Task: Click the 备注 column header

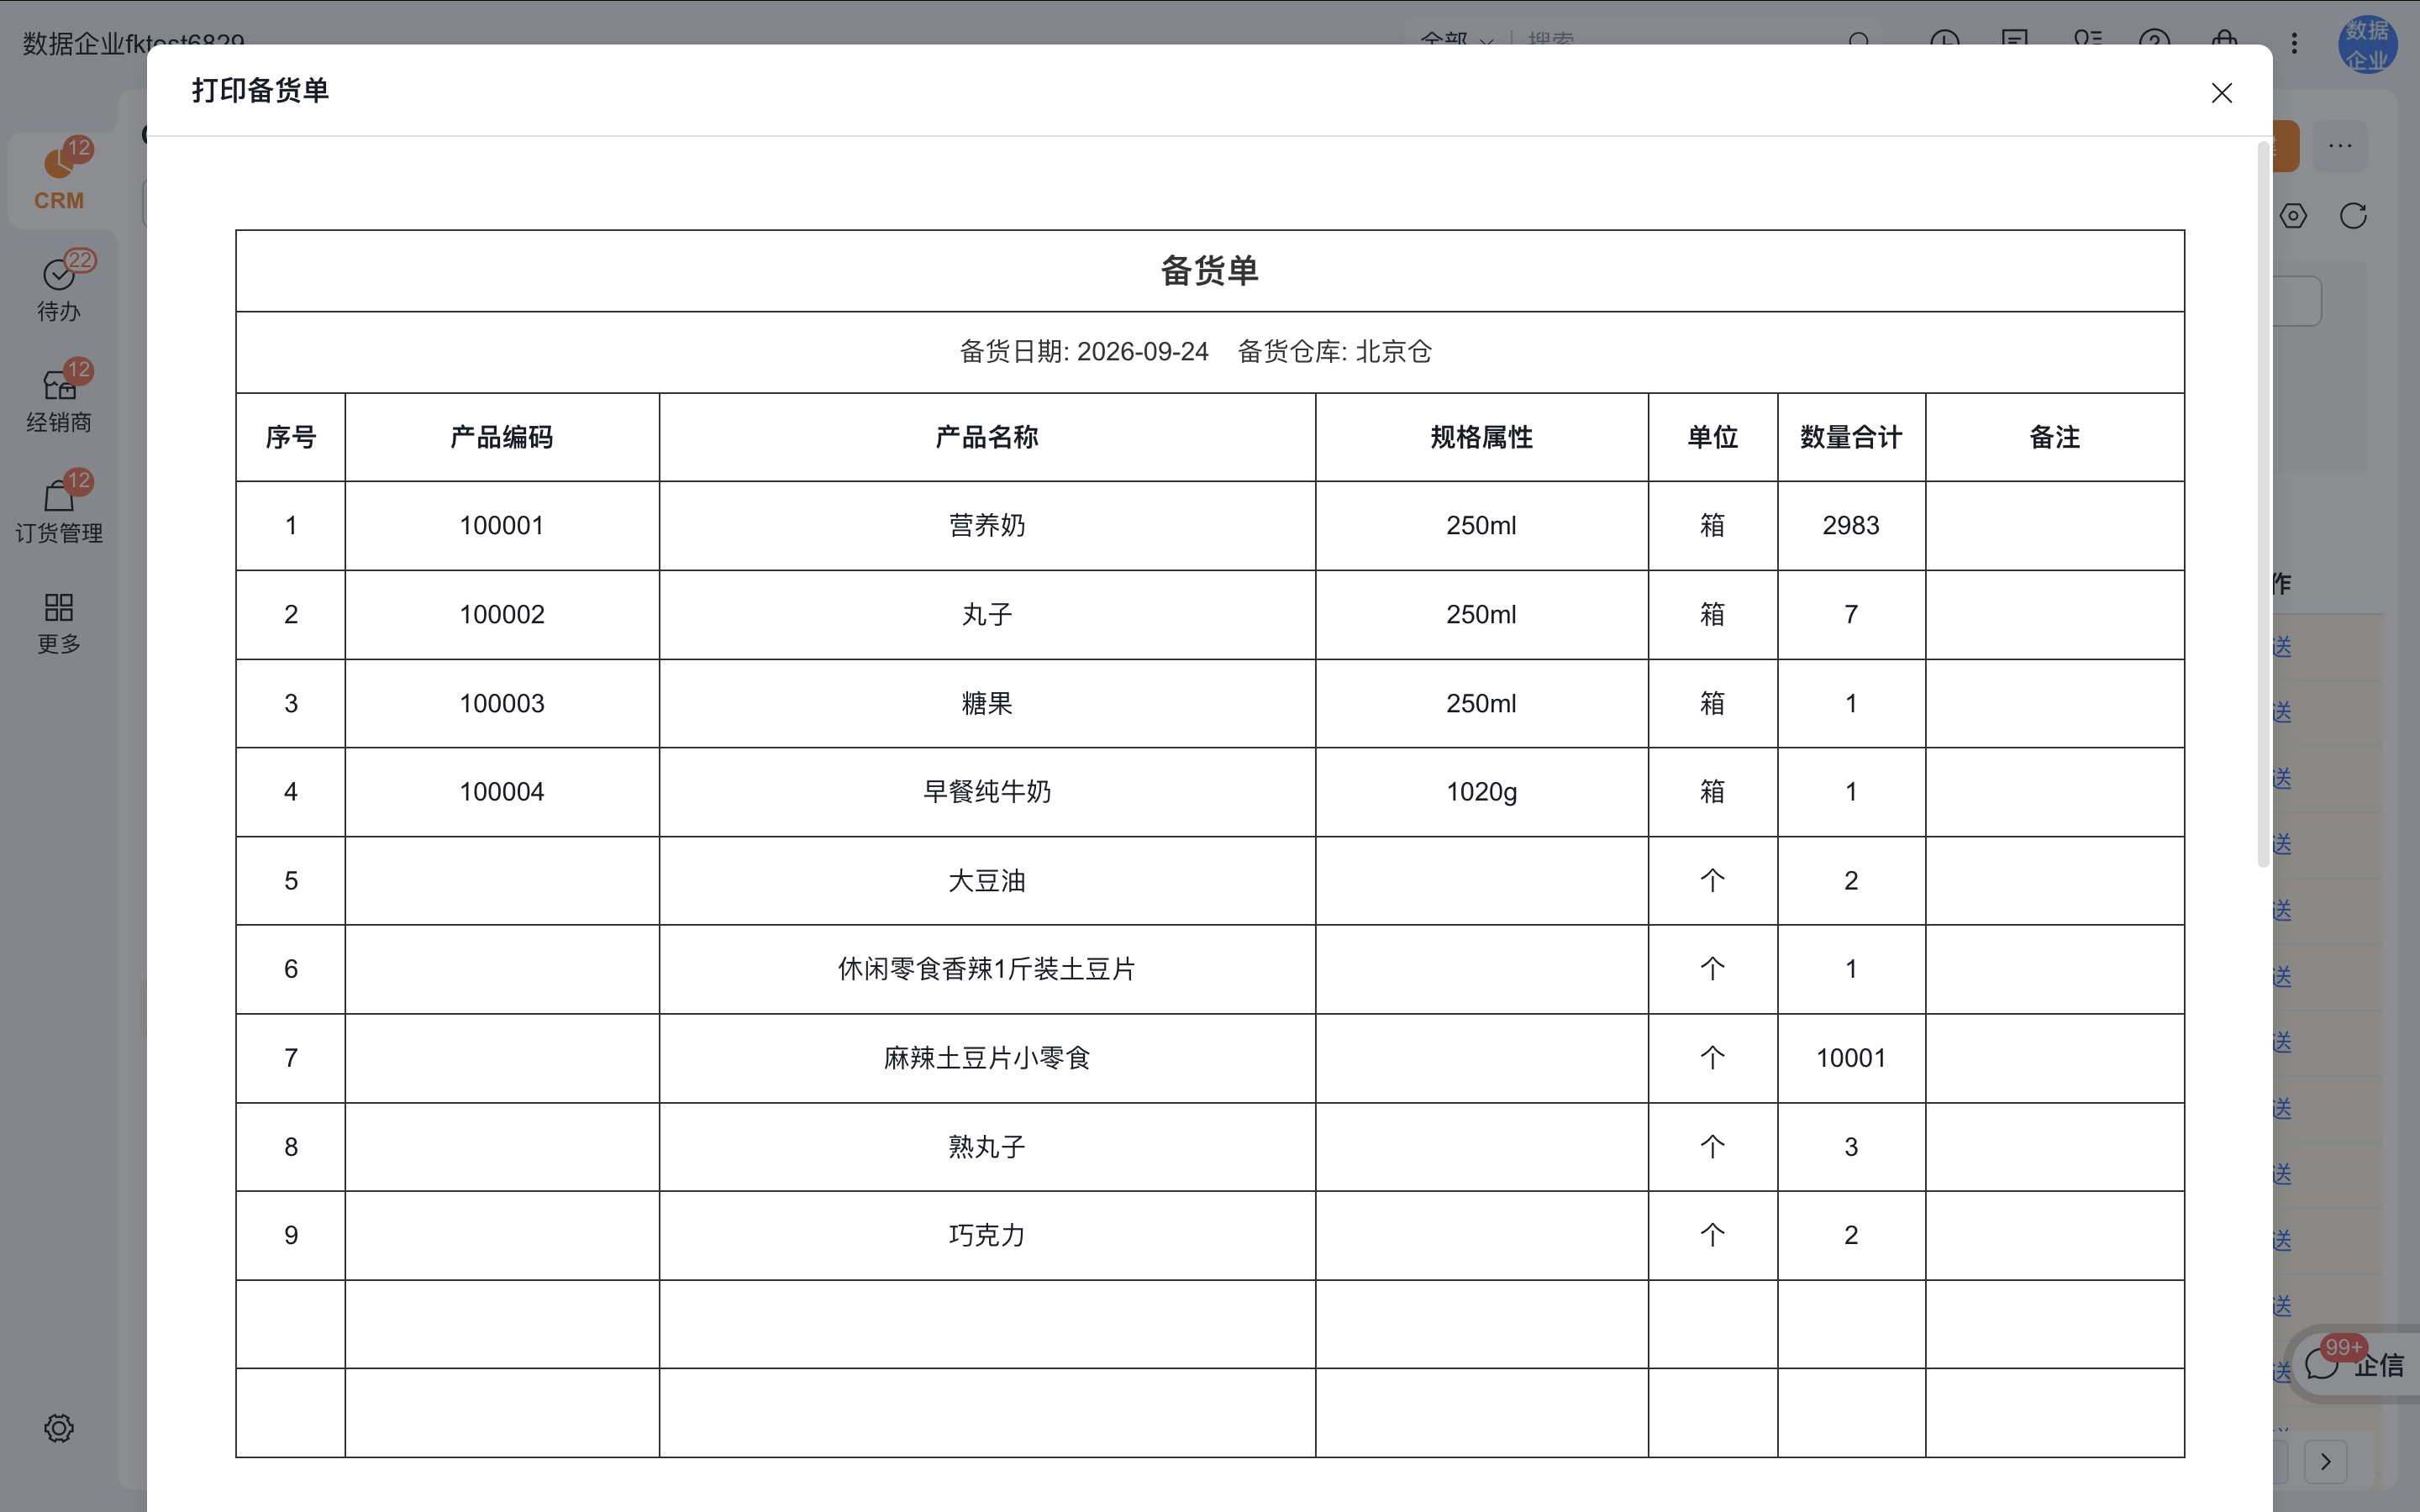Action: 2054,437
